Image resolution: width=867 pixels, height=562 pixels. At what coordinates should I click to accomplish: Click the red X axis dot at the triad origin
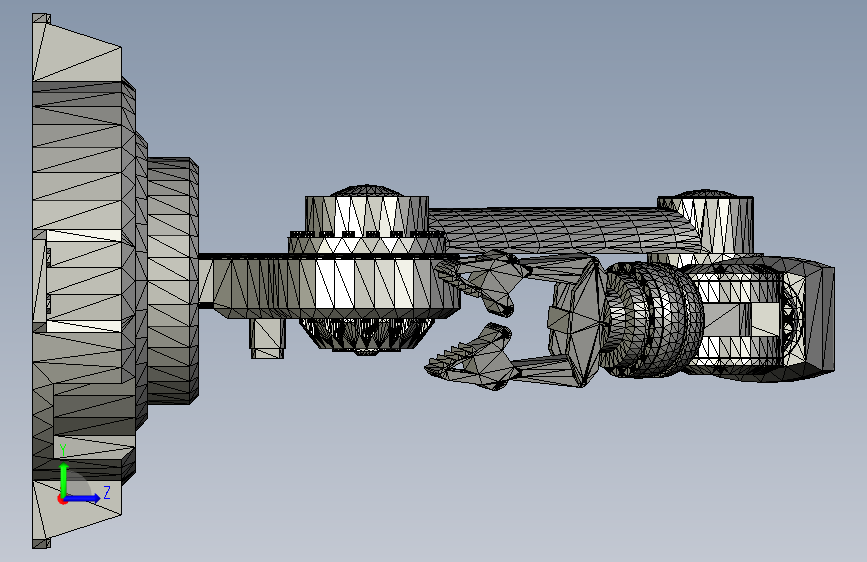click(x=62, y=499)
